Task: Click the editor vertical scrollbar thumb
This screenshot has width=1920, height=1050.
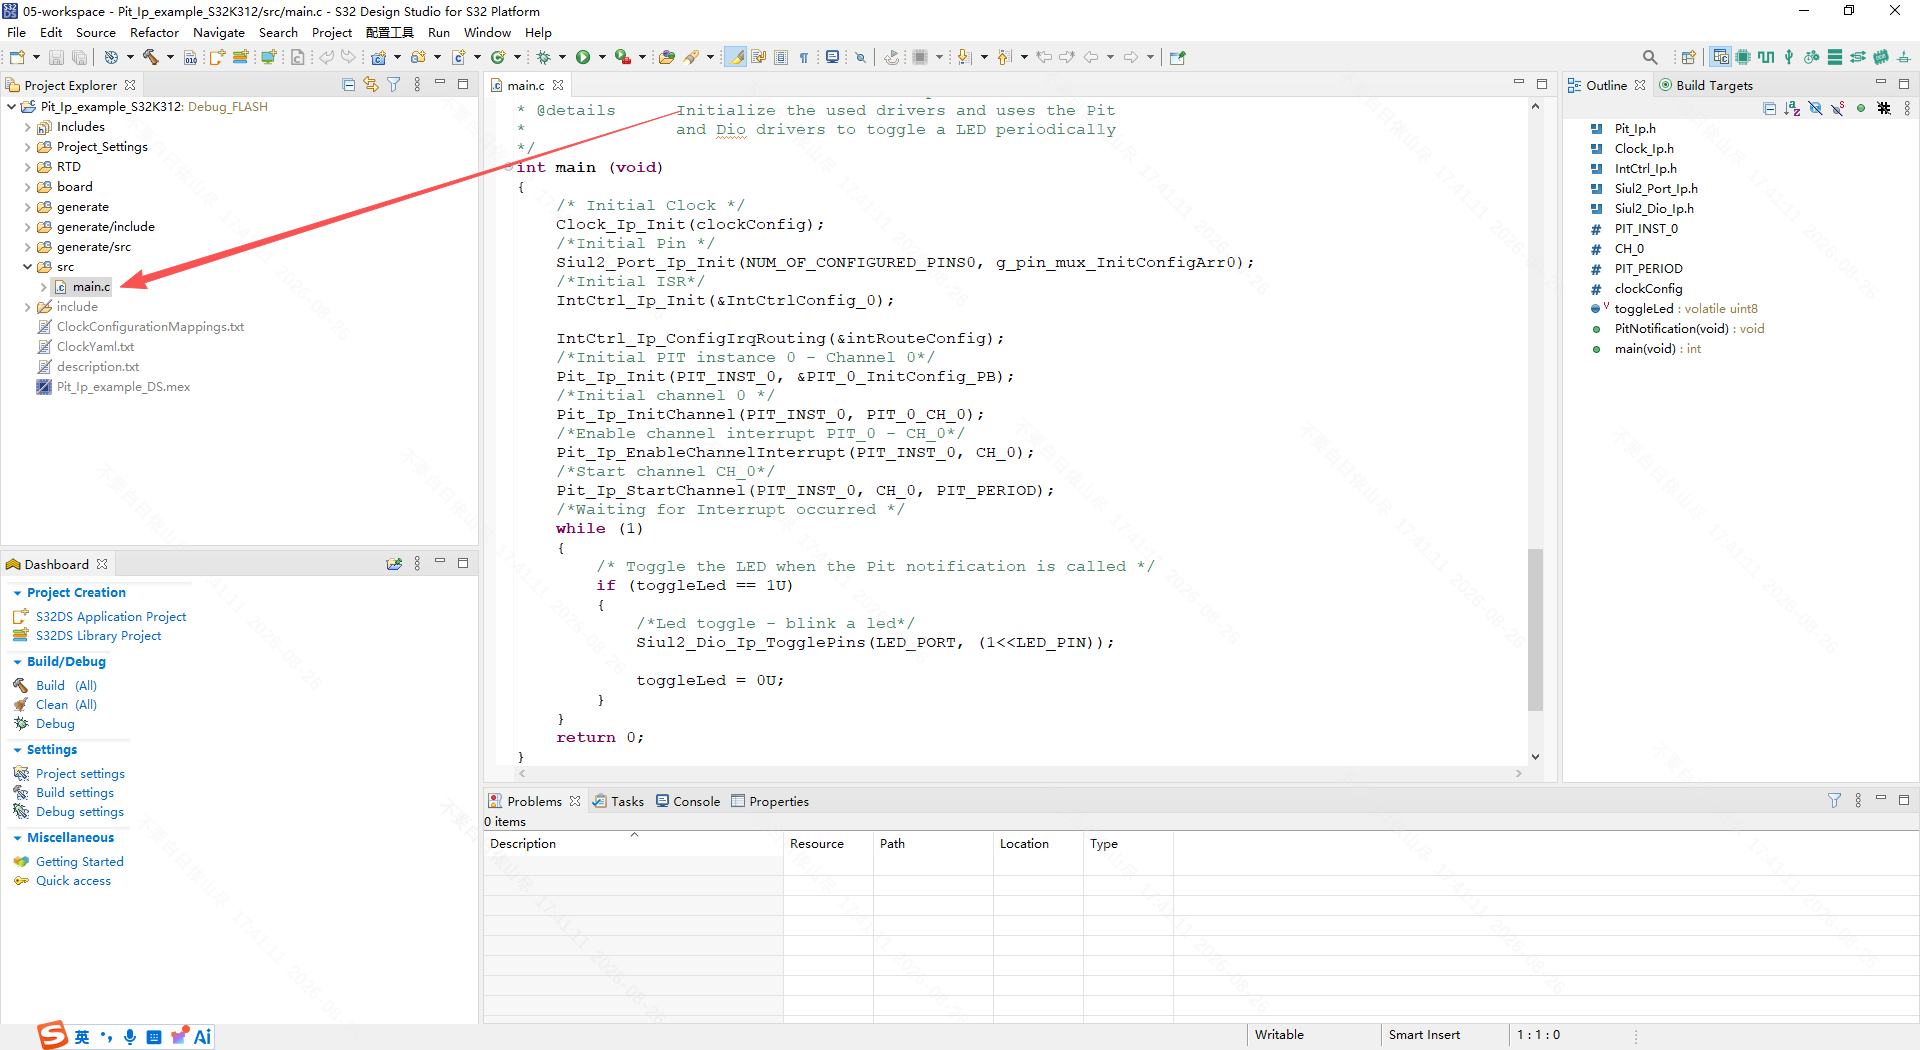Action: click(1535, 630)
